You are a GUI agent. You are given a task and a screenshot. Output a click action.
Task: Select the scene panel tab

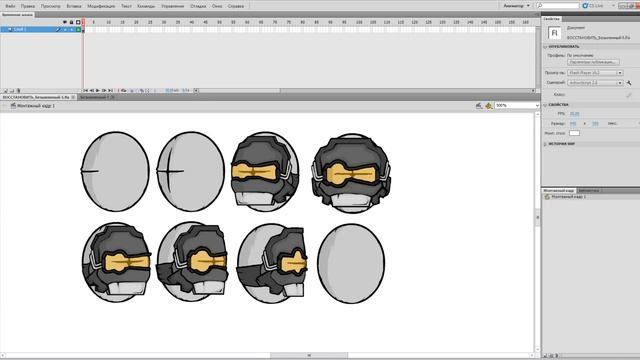click(x=558, y=191)
